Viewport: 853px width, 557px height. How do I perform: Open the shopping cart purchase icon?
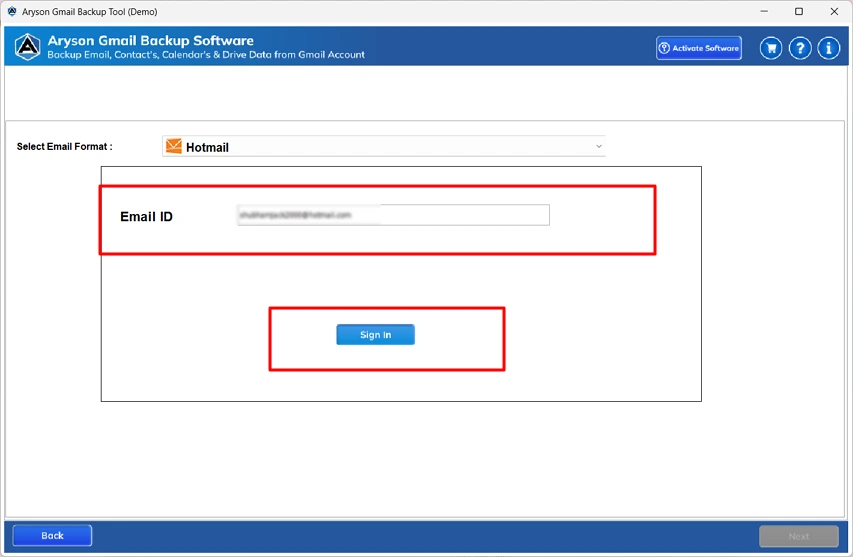coord(771,48)
